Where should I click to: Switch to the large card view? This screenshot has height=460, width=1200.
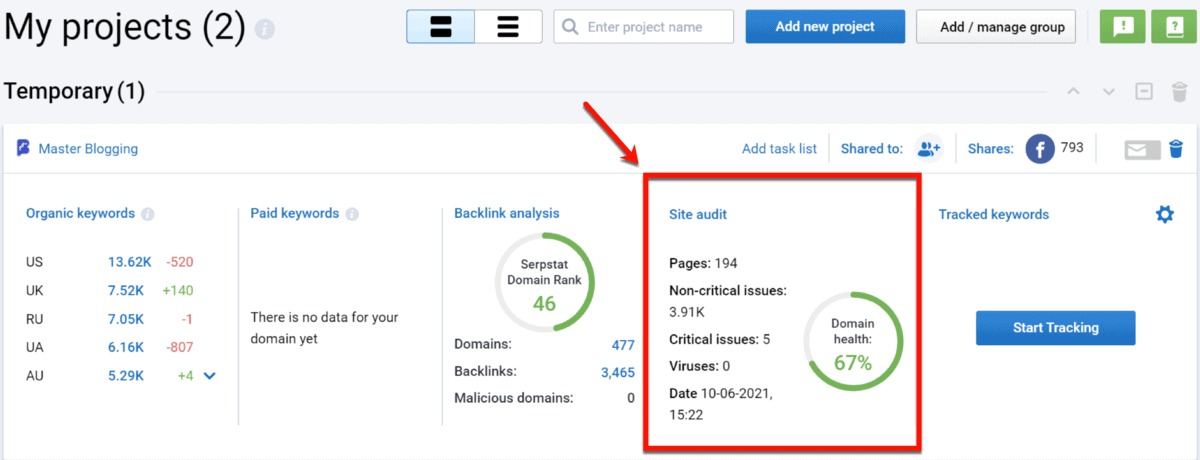[x=440, y=27]
